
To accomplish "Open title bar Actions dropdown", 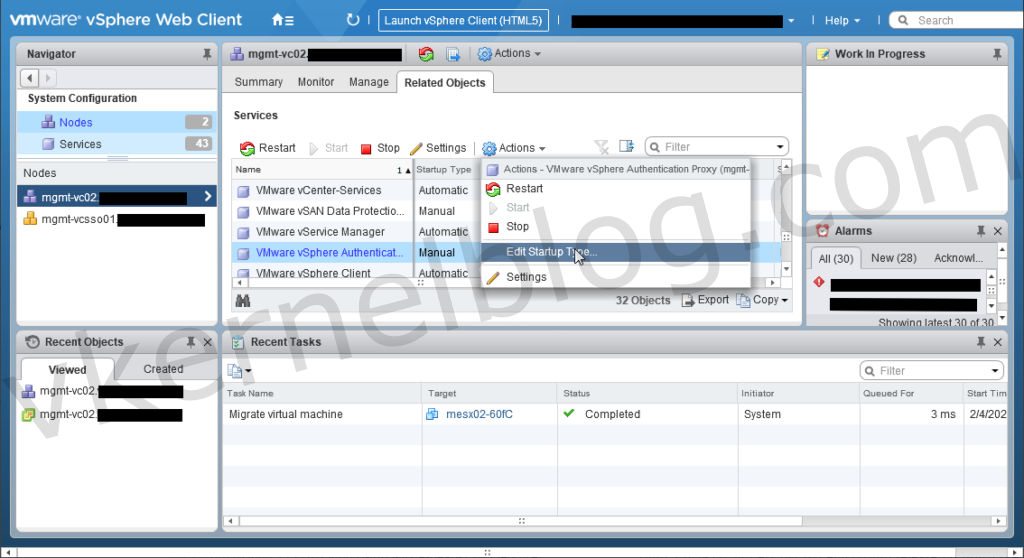I will point(509,54).
